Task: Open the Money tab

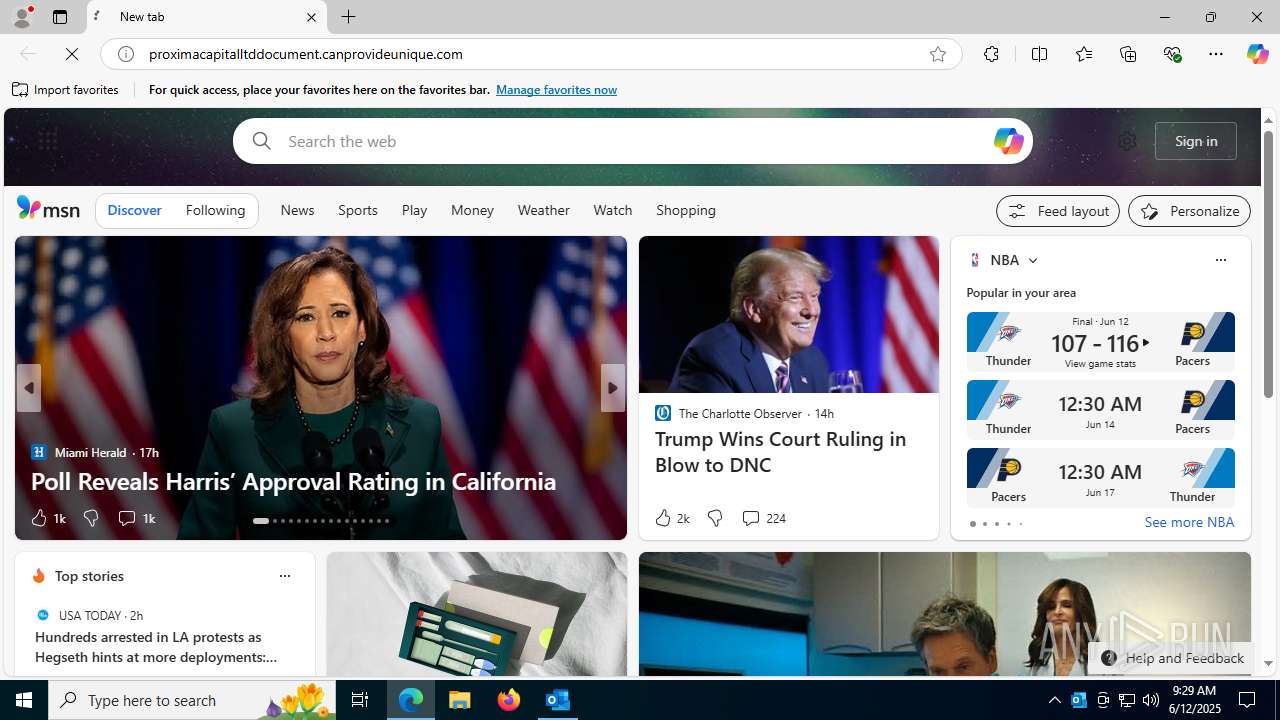Action: [472, 210]
